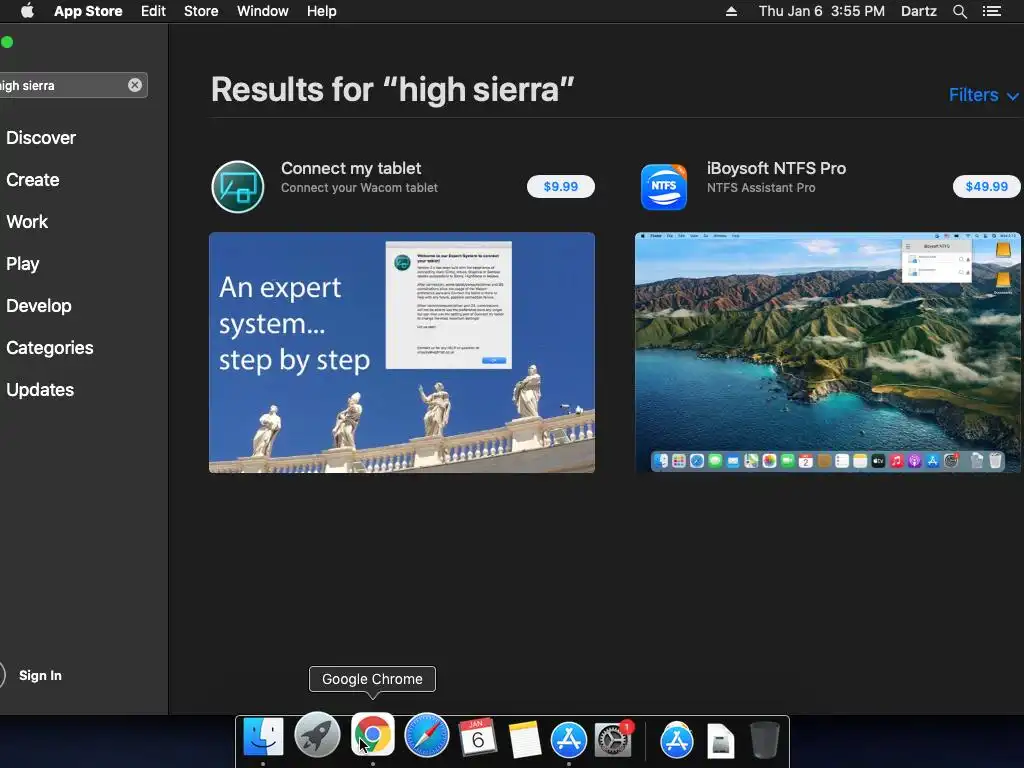Open the Connect my tablet title
Viewport: 1024px width, 768px height.
pyautogui.click(x=351, y=168)
